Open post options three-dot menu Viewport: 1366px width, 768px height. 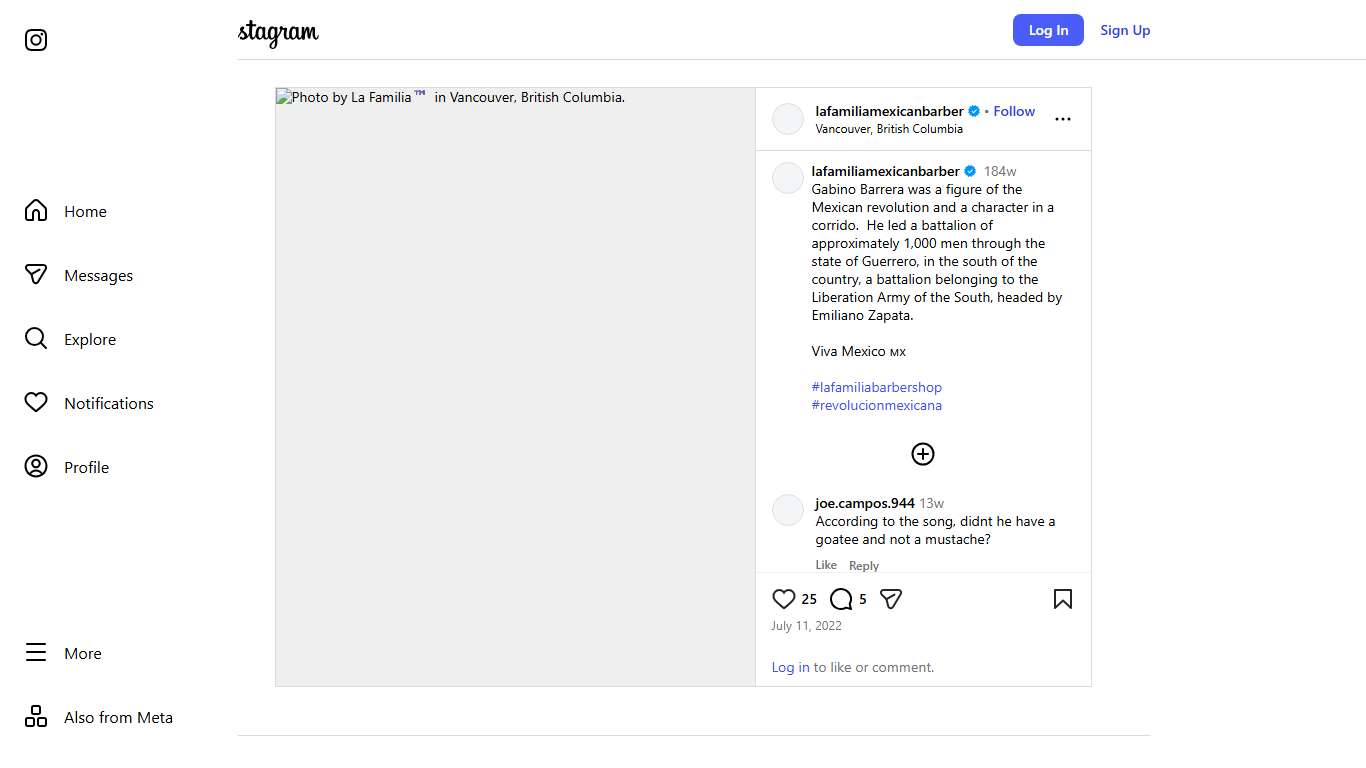click(x=1063, y=119)
